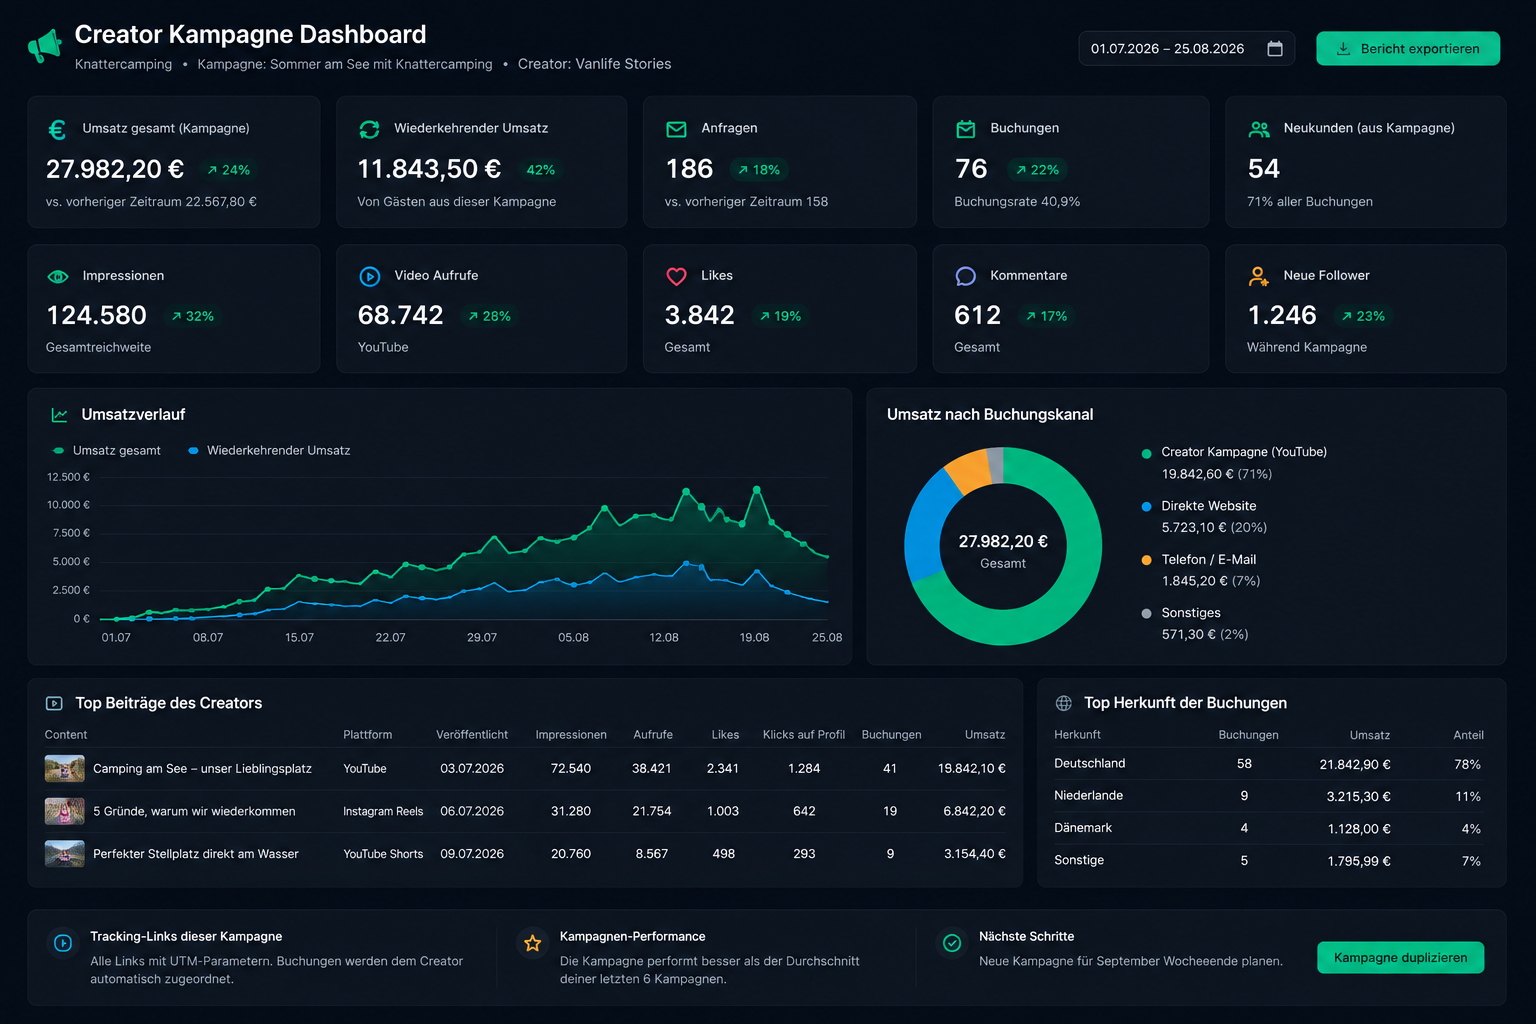Click the Niederlande row in Herkunft table
This screenshot has width=1536, height=1024.
coord(1268,796)
